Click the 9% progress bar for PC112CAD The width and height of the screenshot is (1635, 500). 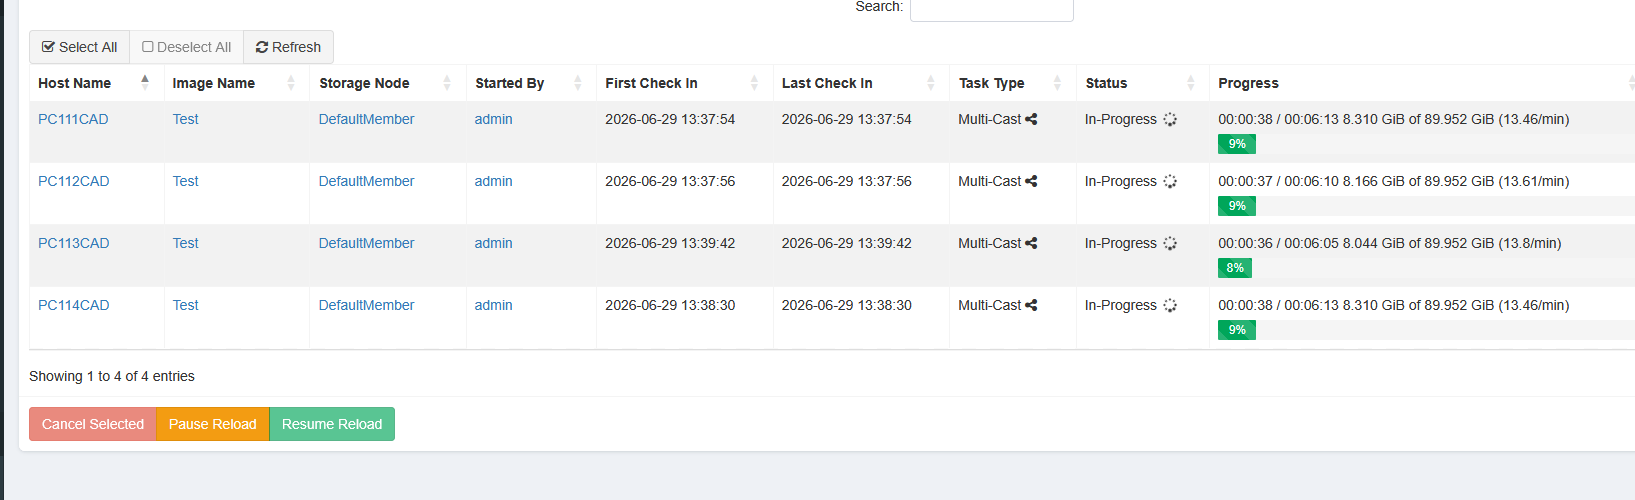click(1237, 206)
